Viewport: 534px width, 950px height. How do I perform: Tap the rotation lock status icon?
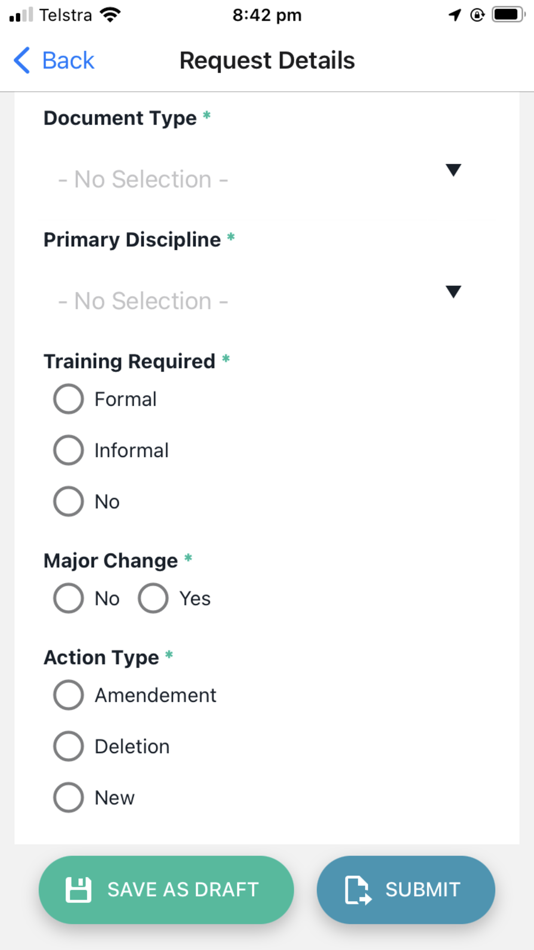(x=478, y=15)
